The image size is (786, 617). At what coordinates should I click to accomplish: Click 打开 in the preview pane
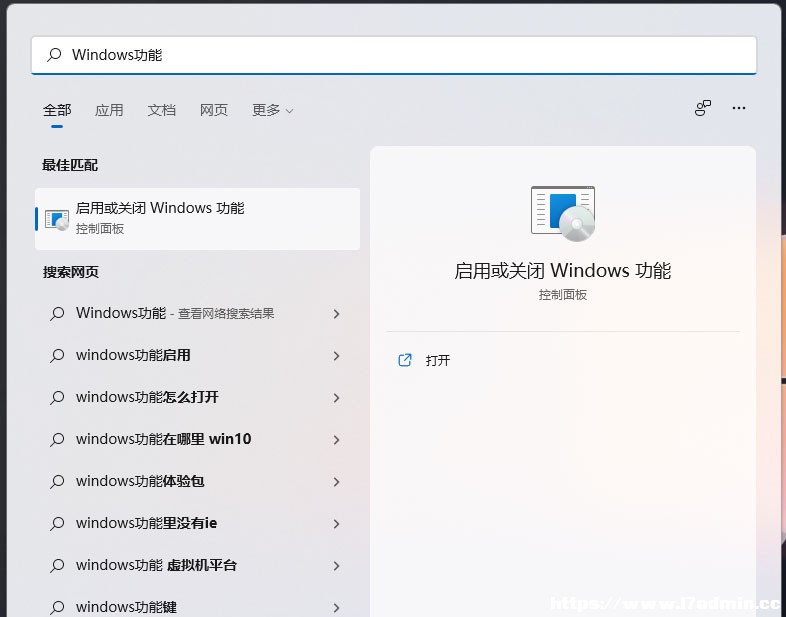pos(438,360)
